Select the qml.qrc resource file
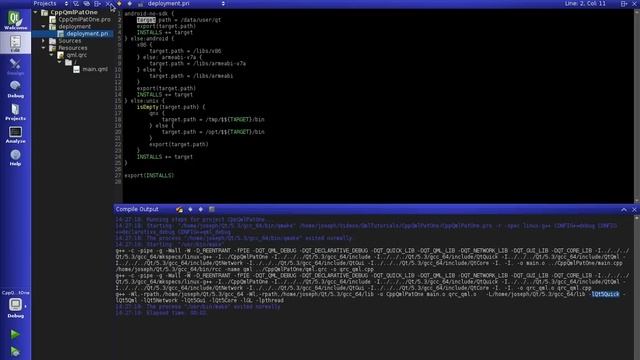Image resolution: width=640 pixels, height=360 pixels. (x=76, y=55)
